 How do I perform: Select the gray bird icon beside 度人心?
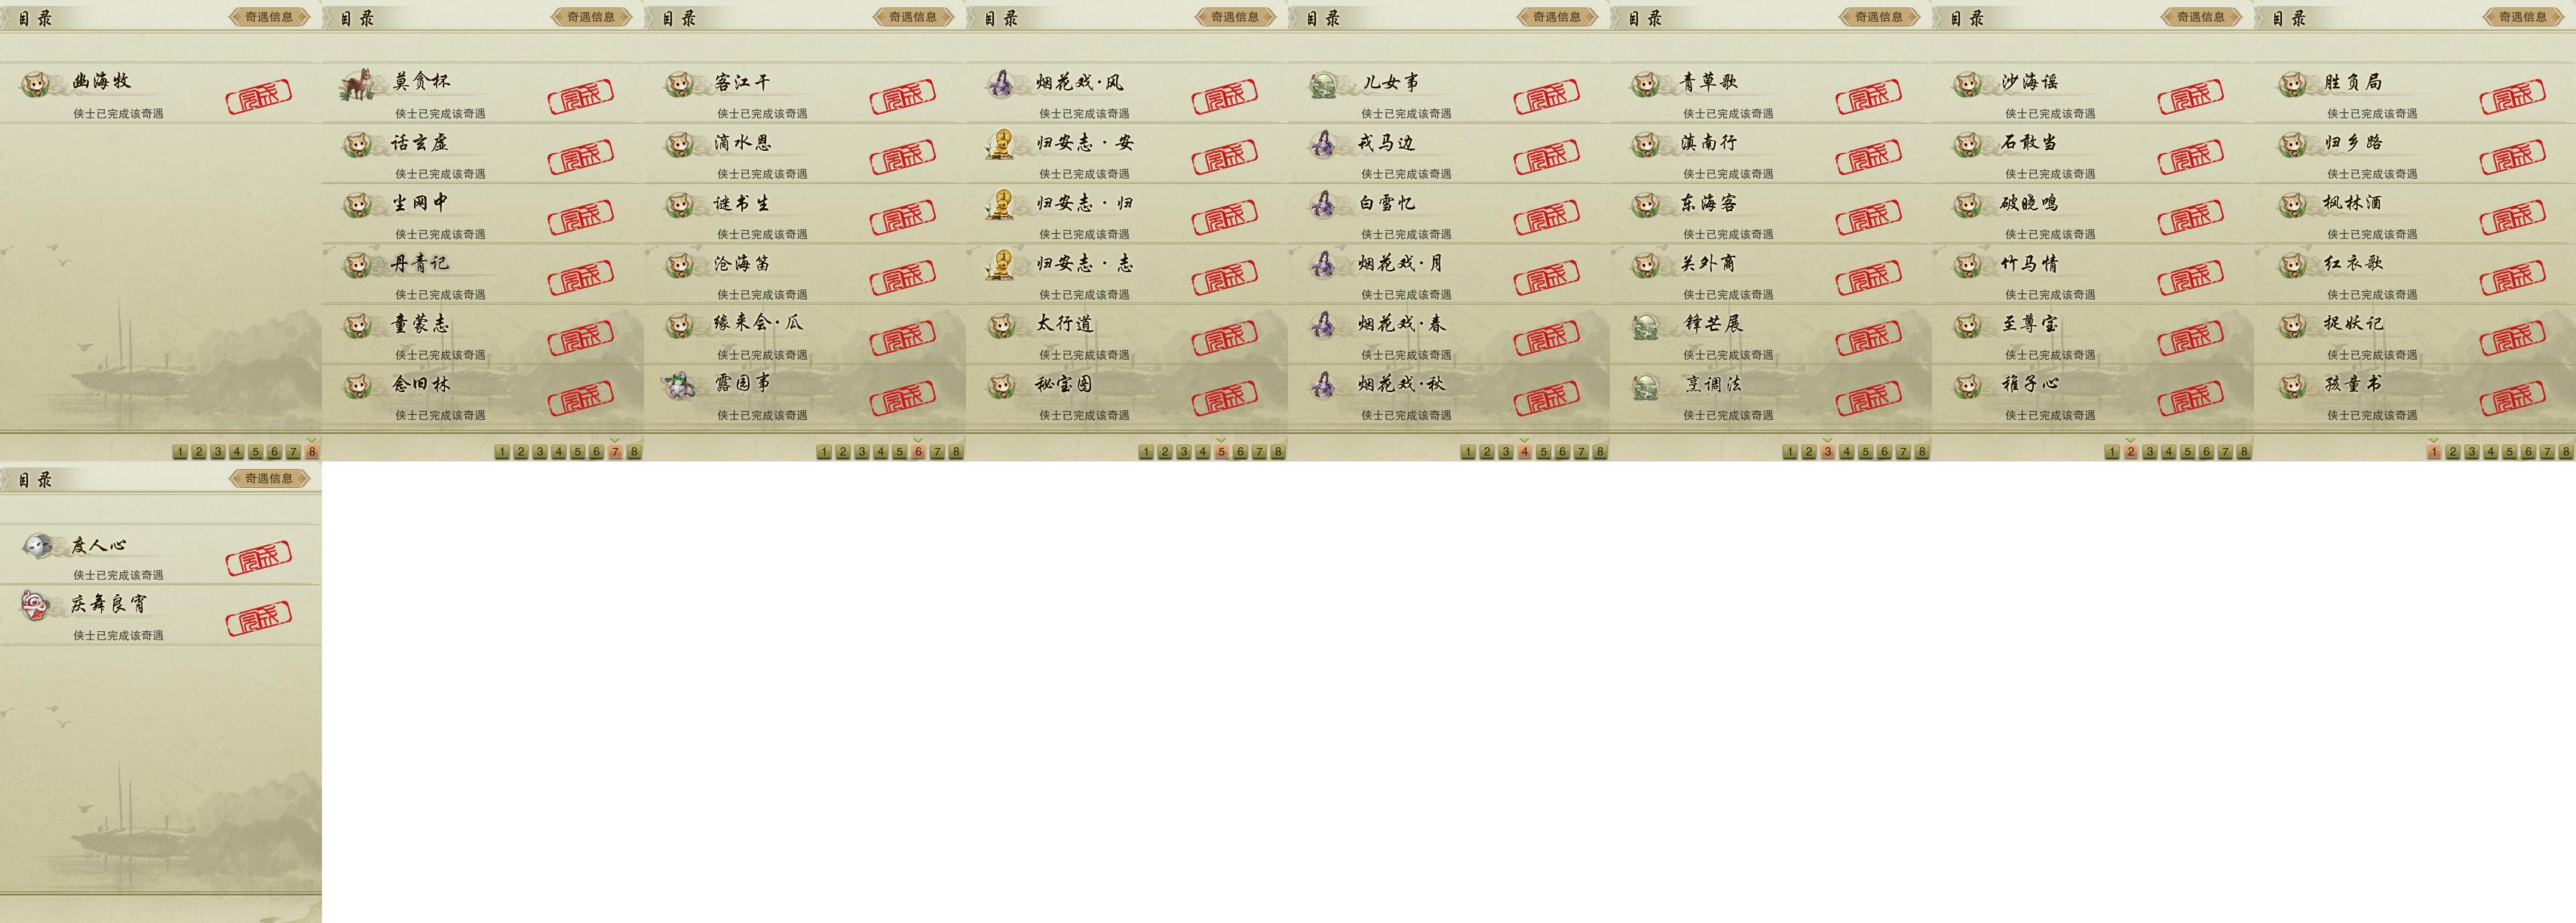pyautogui.click(x=37, y=546)
